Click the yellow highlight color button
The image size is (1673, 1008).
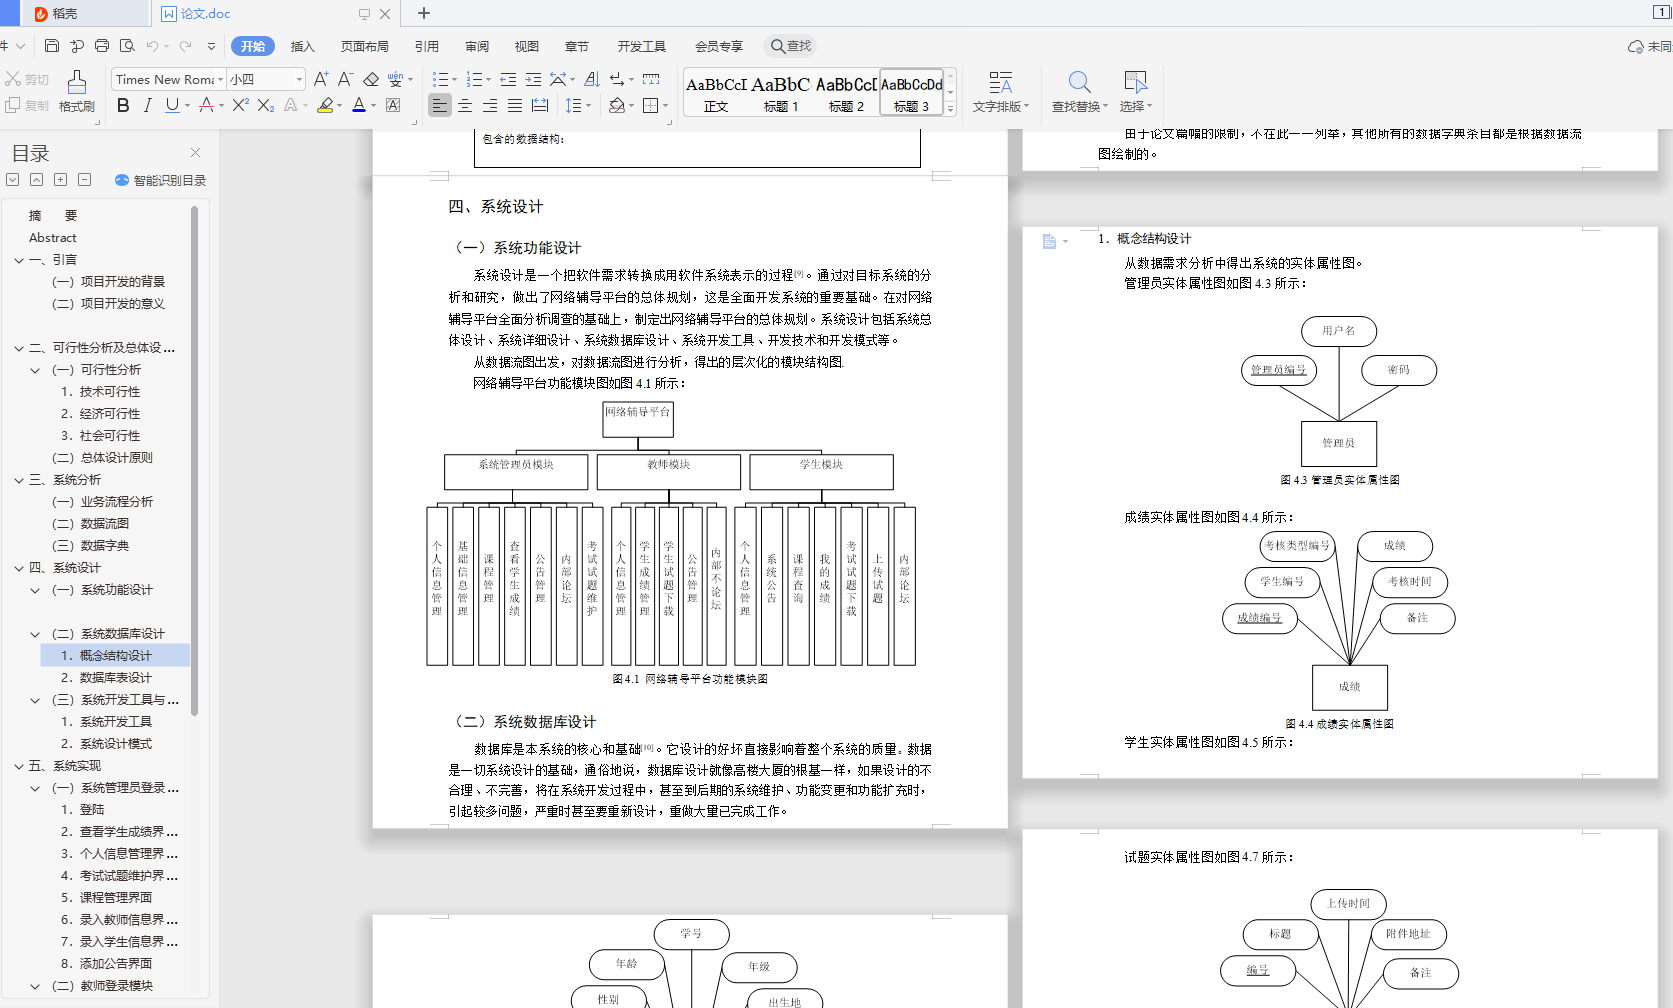point(325,105)
